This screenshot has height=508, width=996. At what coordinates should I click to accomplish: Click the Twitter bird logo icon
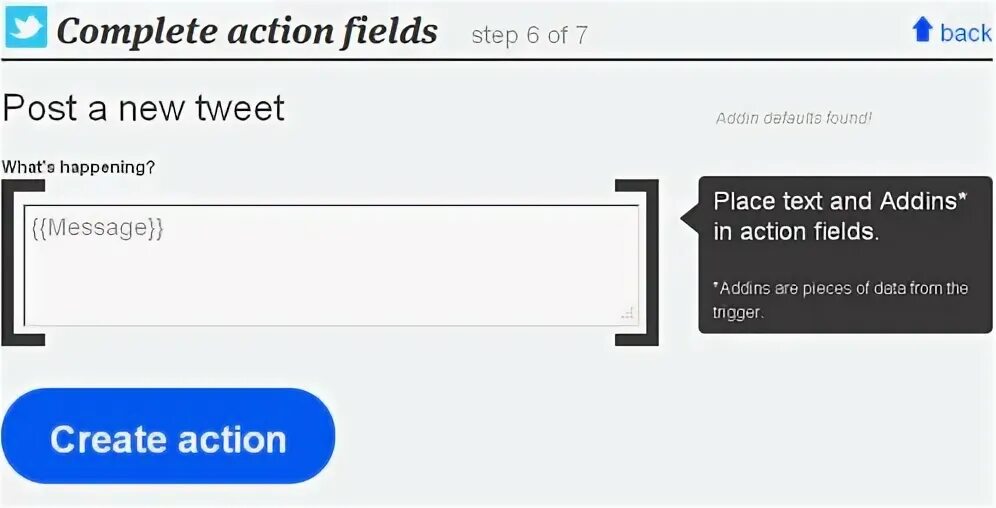pos(26,27)
